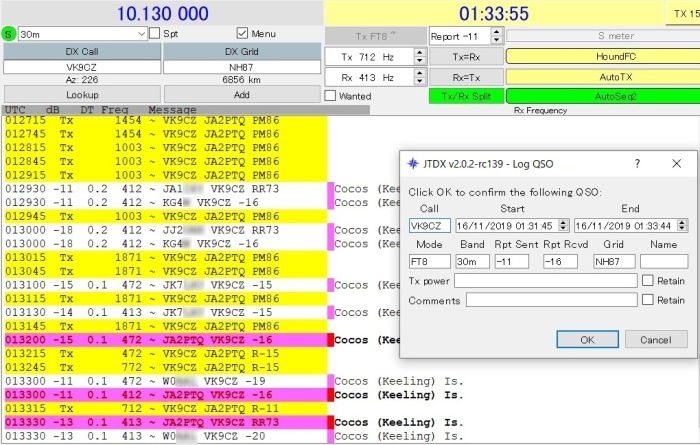This screenshot has height=445, width=700.
Task: Click the help question mark in Log QSO dialog
Action: 638,164
